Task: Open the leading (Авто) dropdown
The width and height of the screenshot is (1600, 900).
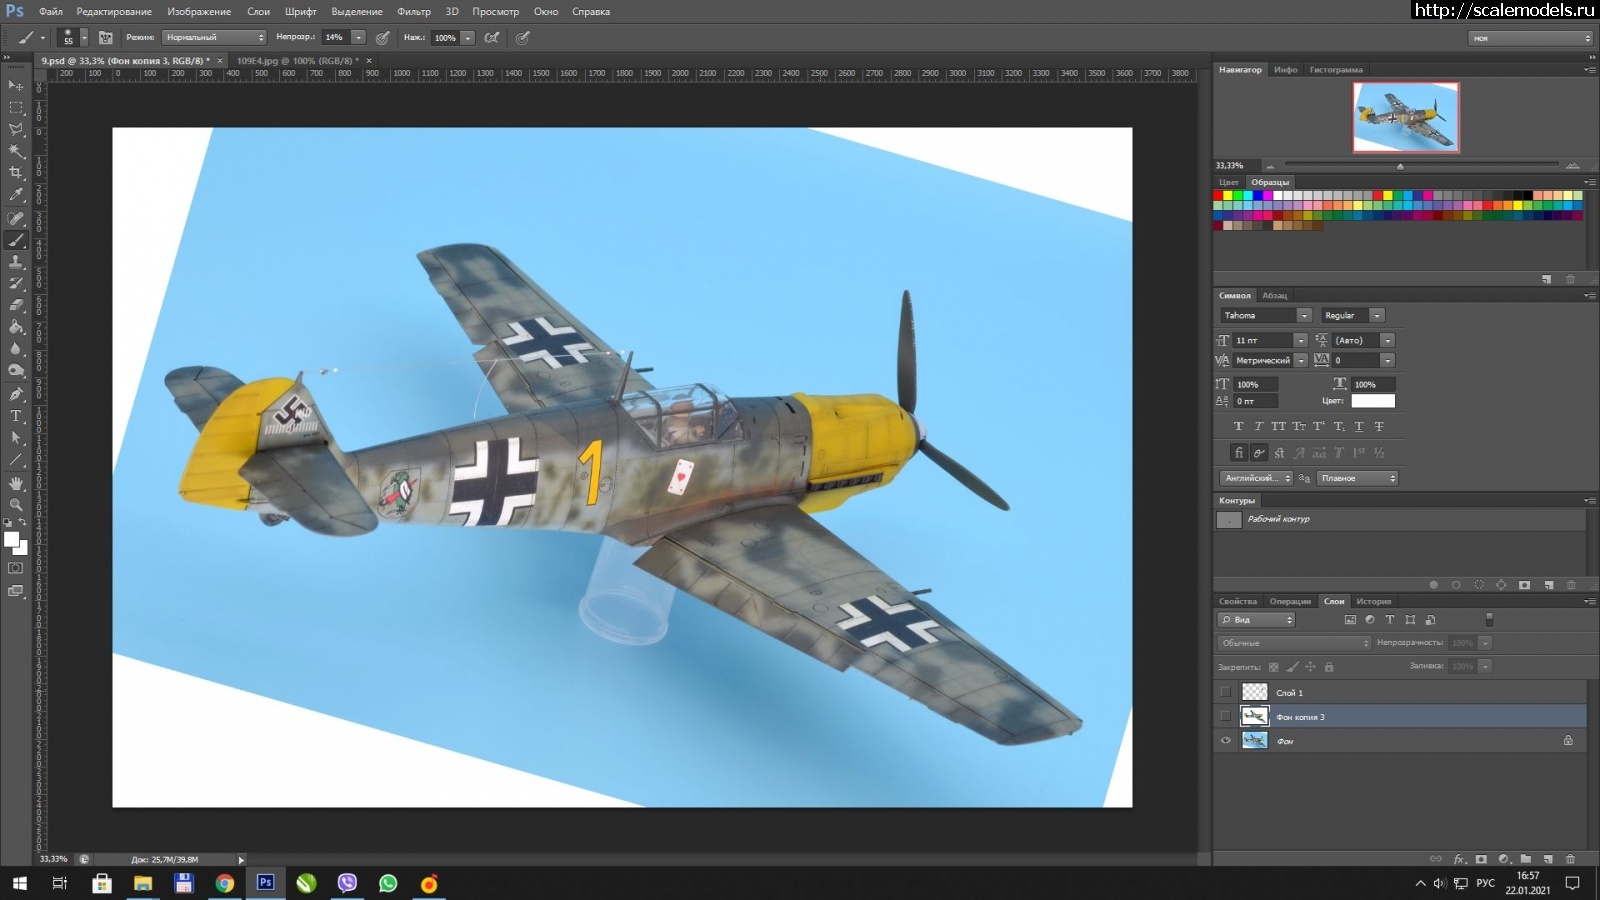Action: [x=1387, y=340]
